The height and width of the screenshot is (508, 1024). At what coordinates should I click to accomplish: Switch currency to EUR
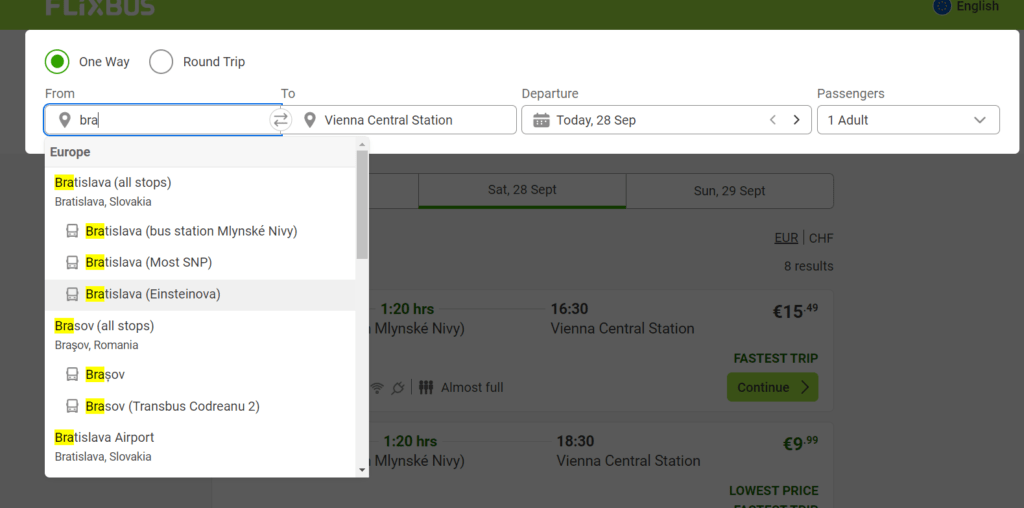(786, 238)
